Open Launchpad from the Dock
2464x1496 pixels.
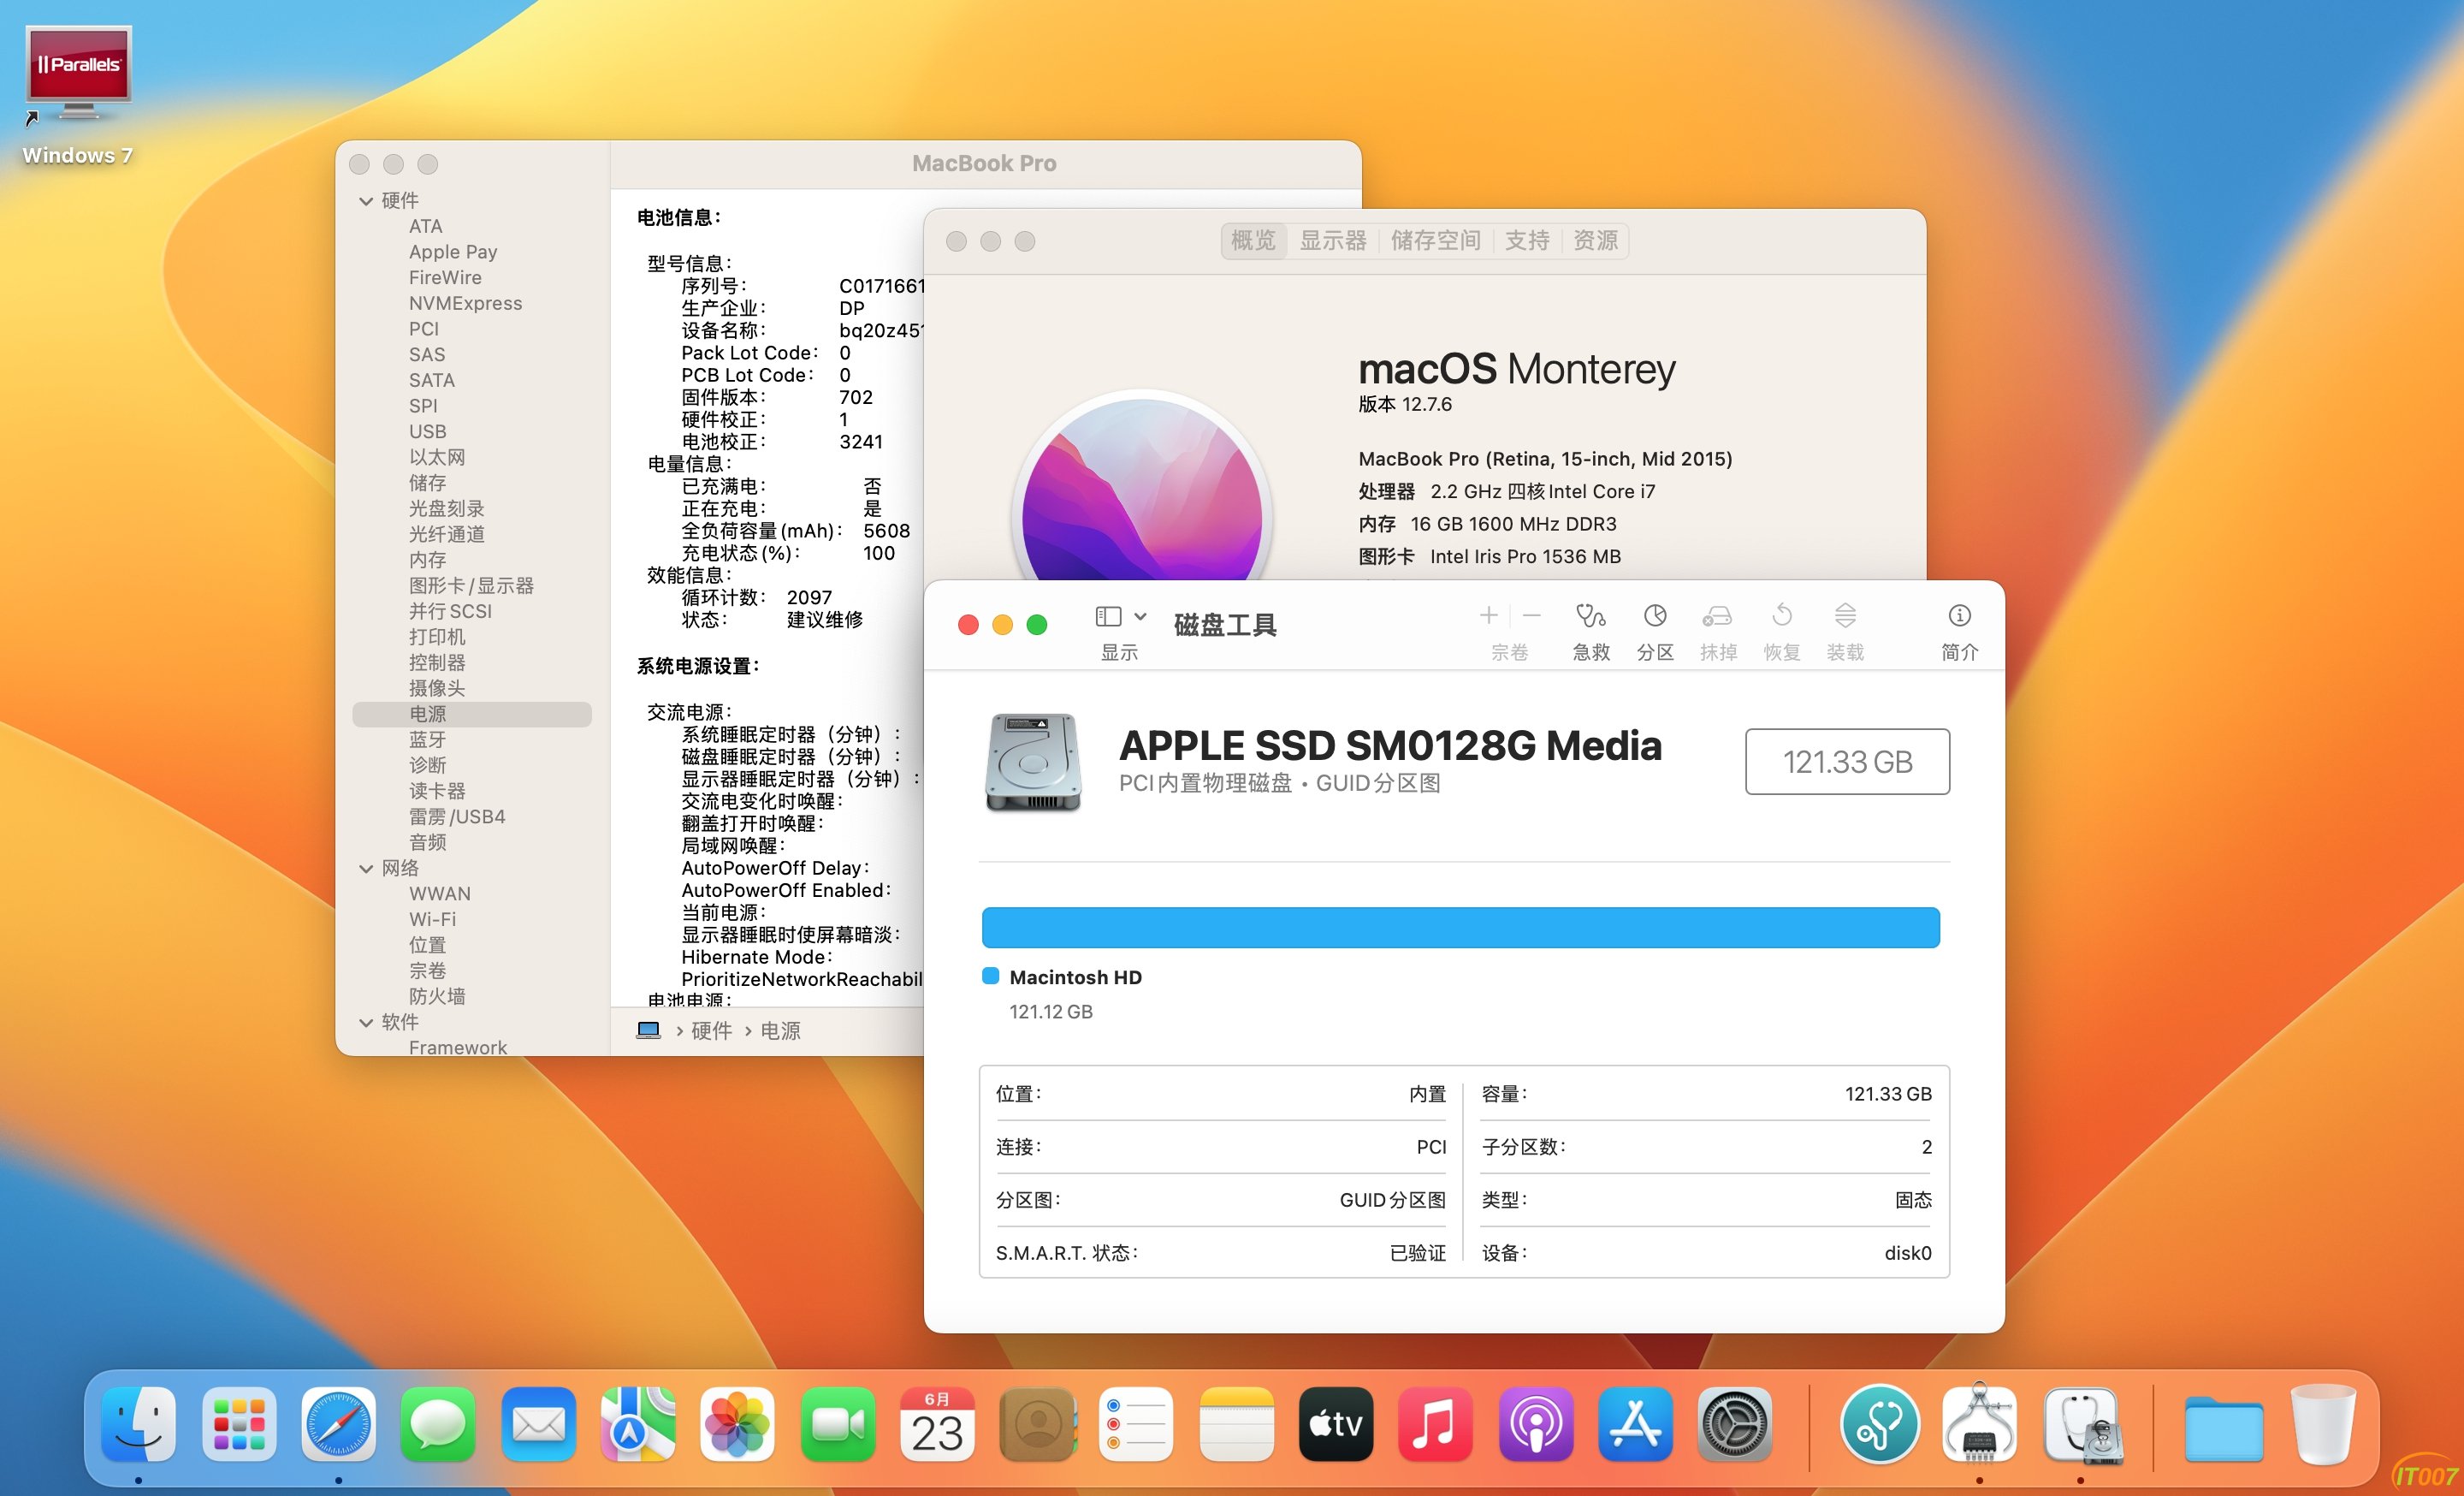pos(238,1424)
